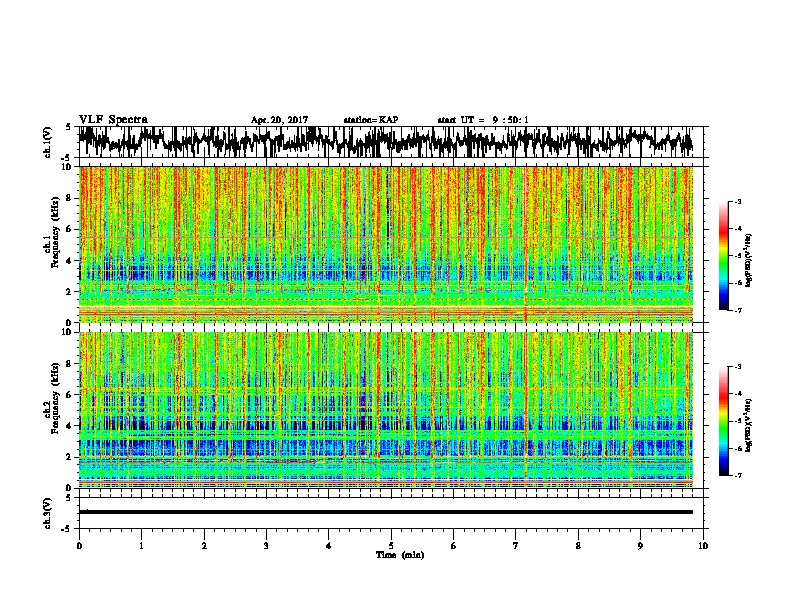The width and height of the screenshot is (792, 612).
Task: Click the "ch.1(V)" axis label
Action: pos(48,142)
